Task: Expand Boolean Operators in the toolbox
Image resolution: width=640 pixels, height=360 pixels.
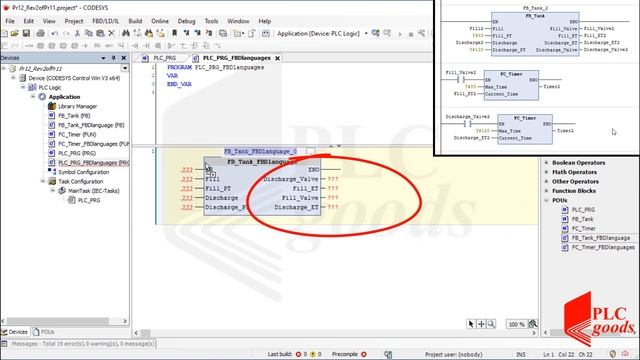Action: [547, 162]
